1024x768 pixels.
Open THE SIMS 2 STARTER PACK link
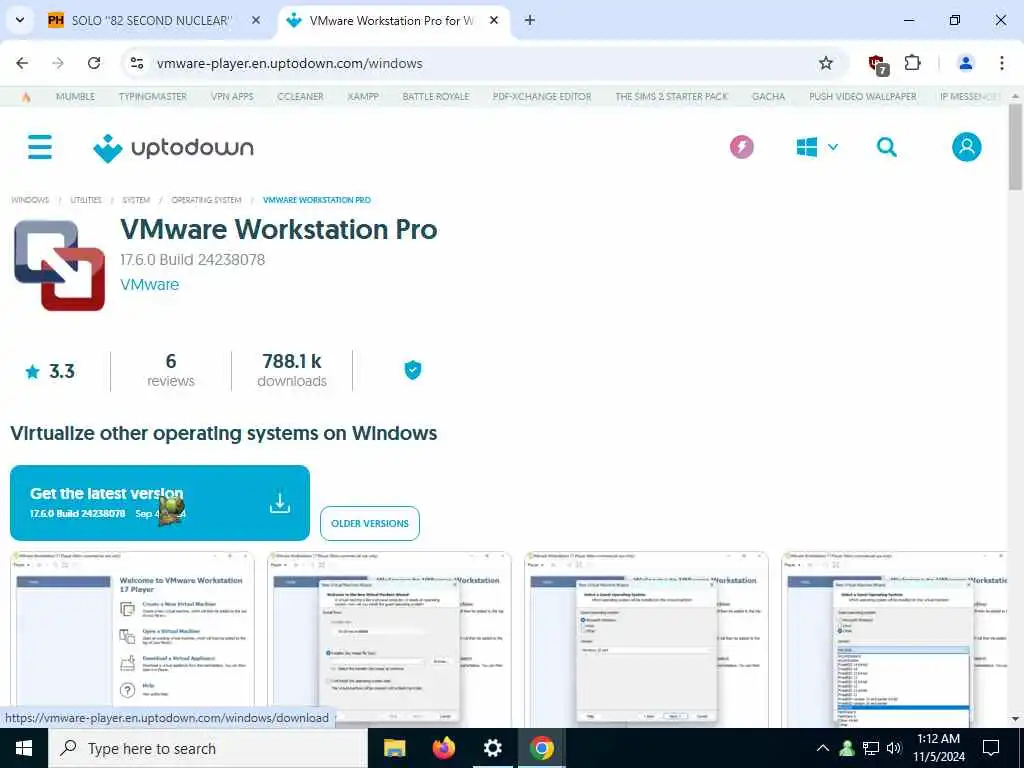tap(671, 97)
